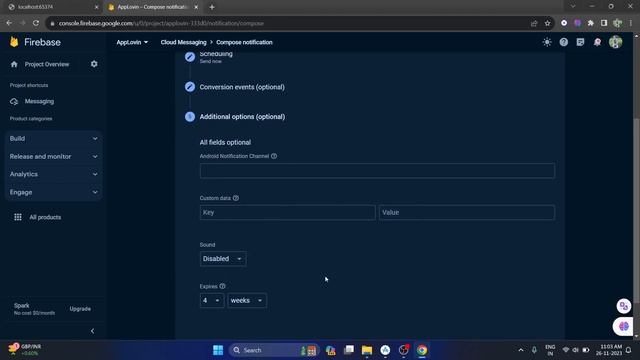Toggle the browser side panel icon
Image resolution: width=640 pixels, height=360 pixels.
[x=604, y=23]
